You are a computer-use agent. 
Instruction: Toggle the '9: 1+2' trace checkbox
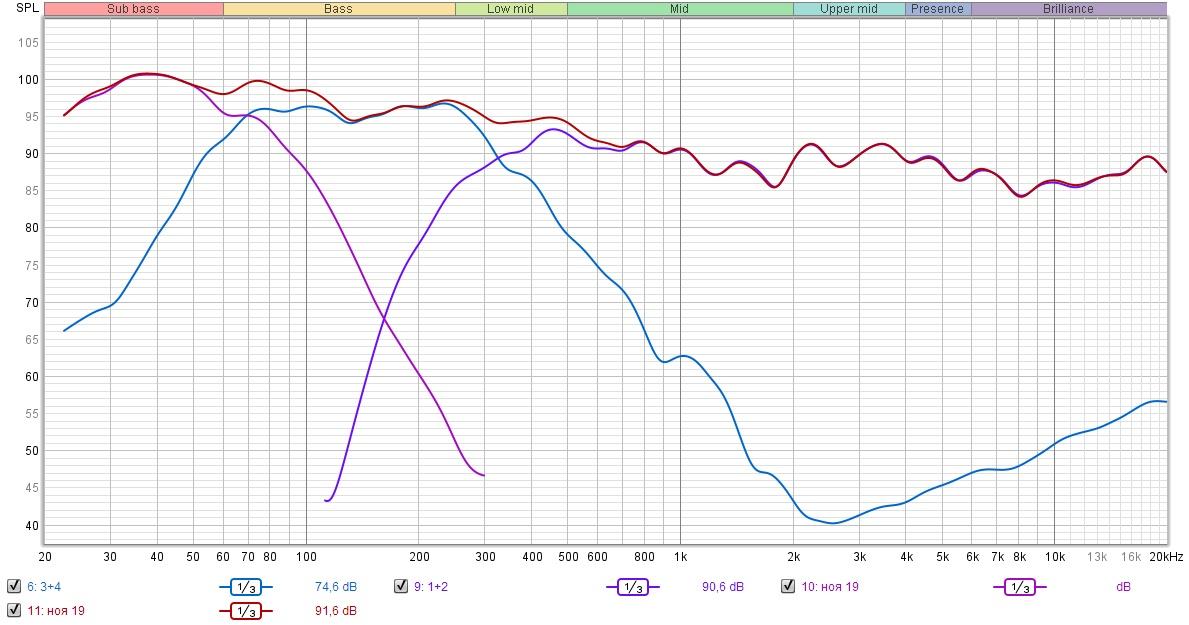401,586
